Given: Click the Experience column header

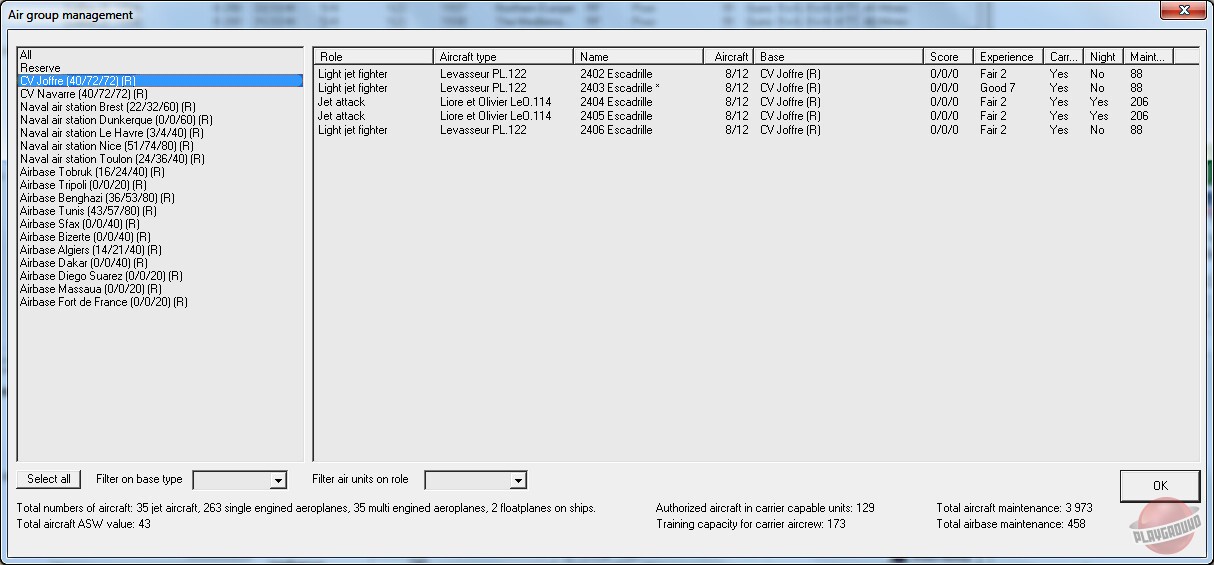Looking at the screenshot, I should (1007, 57).
